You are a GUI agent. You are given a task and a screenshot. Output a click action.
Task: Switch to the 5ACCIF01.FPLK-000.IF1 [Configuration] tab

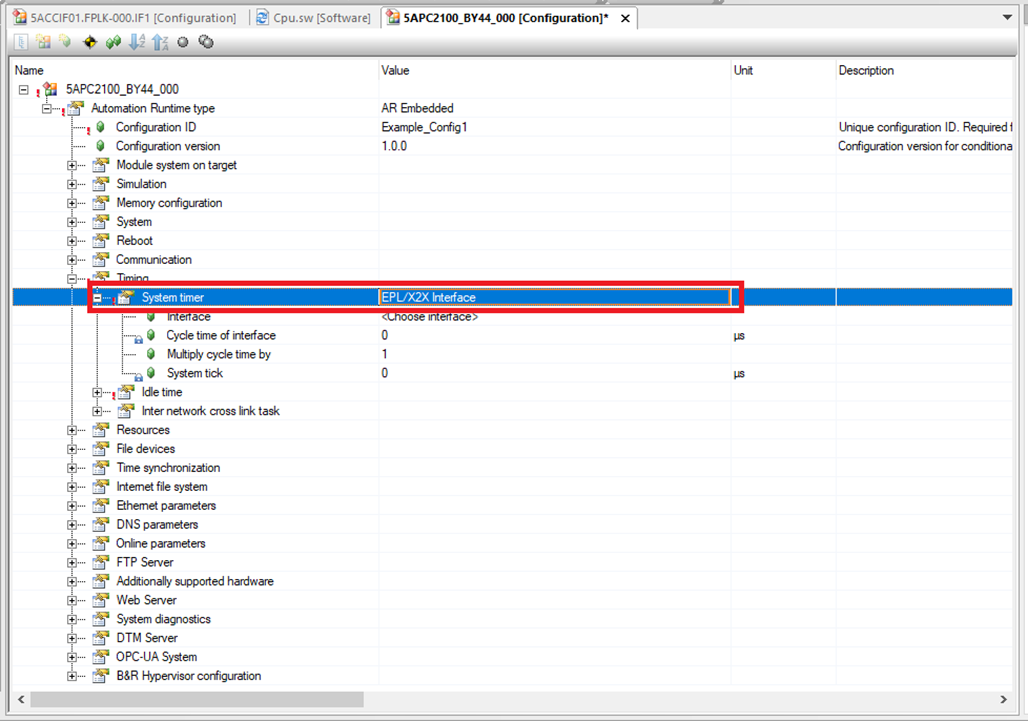(x=125, y=18)
